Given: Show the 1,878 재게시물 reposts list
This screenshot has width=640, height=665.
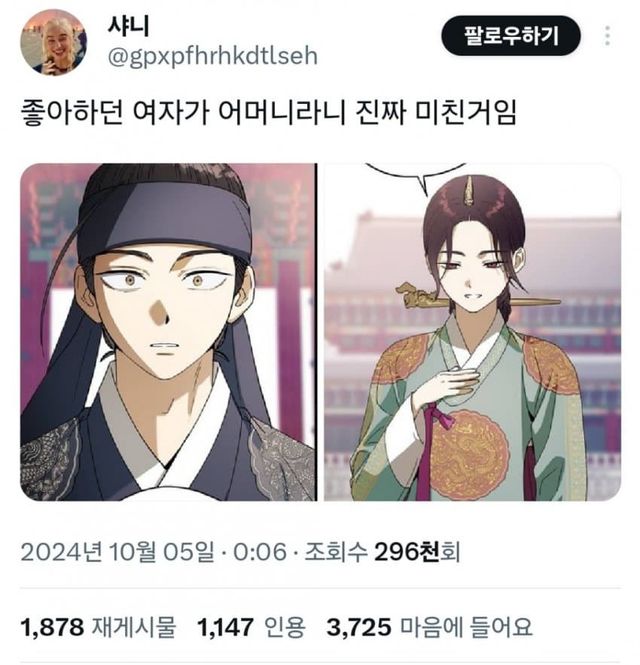Looking at the screenshot, I should [x=98, y=627].
